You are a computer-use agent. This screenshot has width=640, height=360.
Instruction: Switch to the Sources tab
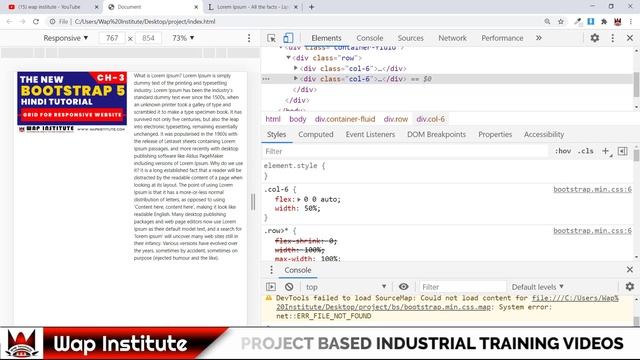(411, 38)
